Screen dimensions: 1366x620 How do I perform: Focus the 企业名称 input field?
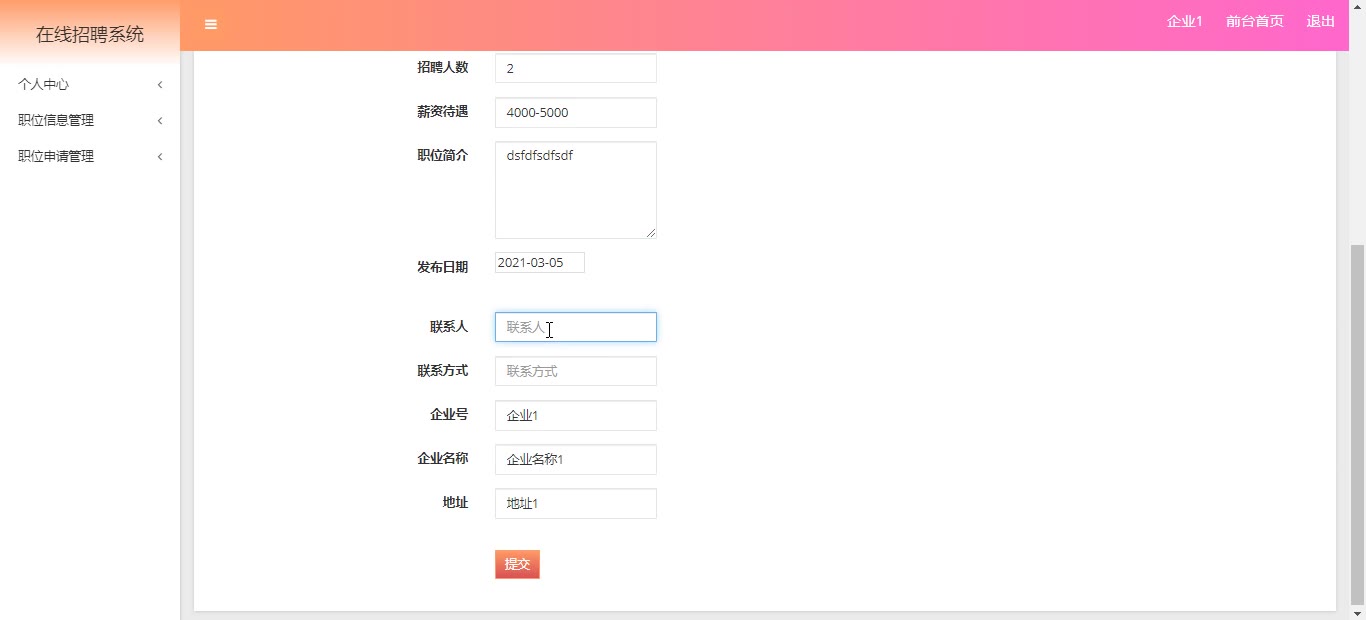(x=576, y=459)
